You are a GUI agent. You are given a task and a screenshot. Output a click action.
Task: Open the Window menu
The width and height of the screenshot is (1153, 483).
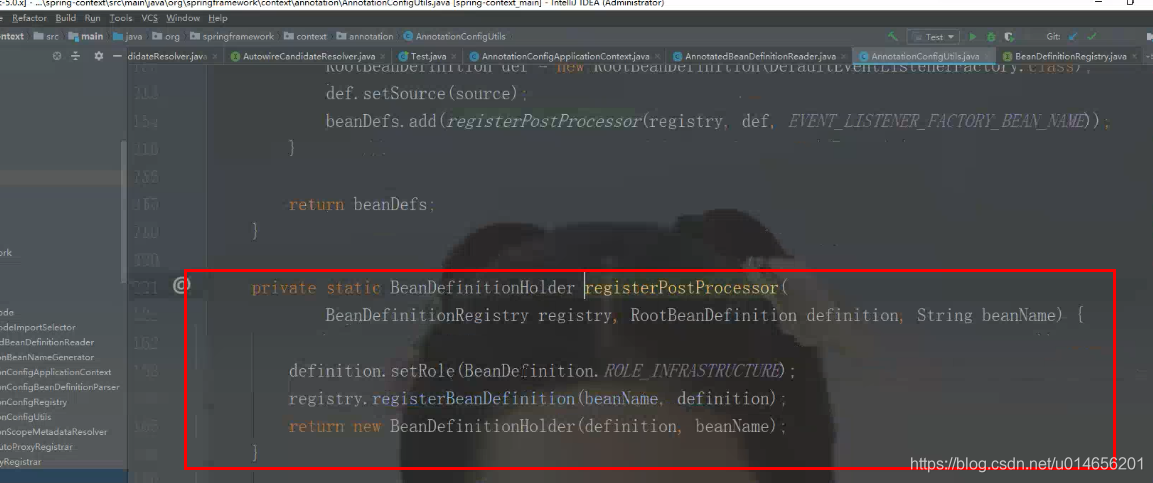click(182, 18)
